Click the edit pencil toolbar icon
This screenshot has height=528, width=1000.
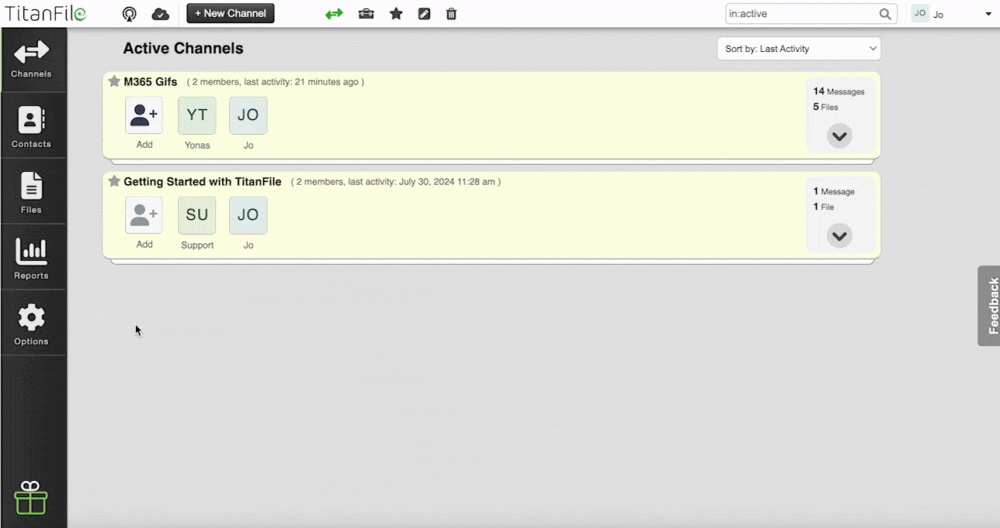coord(424,13)
